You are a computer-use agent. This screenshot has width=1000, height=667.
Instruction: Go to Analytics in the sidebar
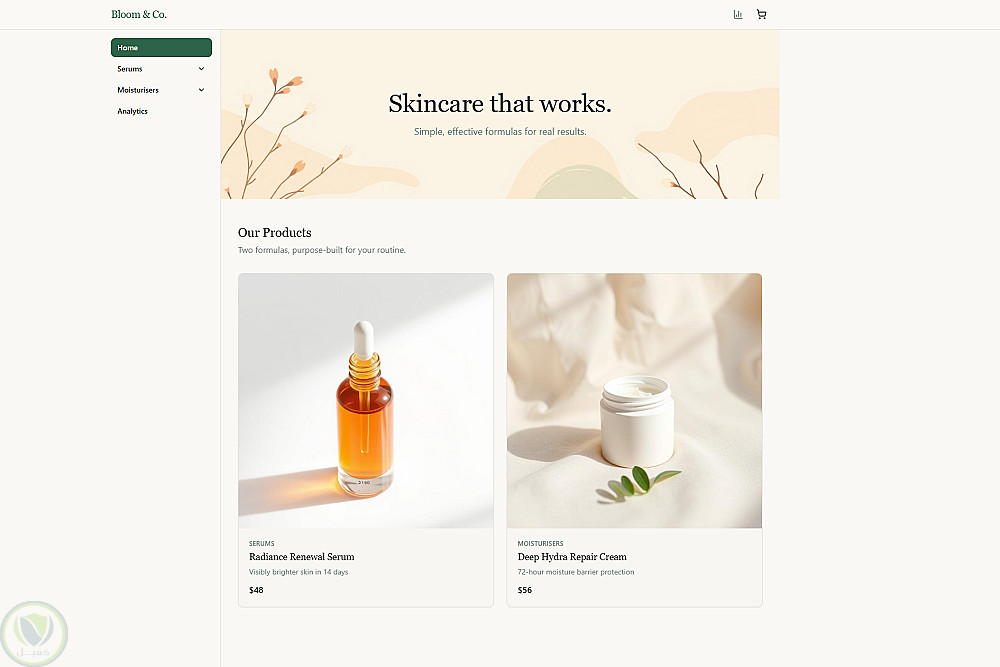pyautogui.click(x=161, y=111)
